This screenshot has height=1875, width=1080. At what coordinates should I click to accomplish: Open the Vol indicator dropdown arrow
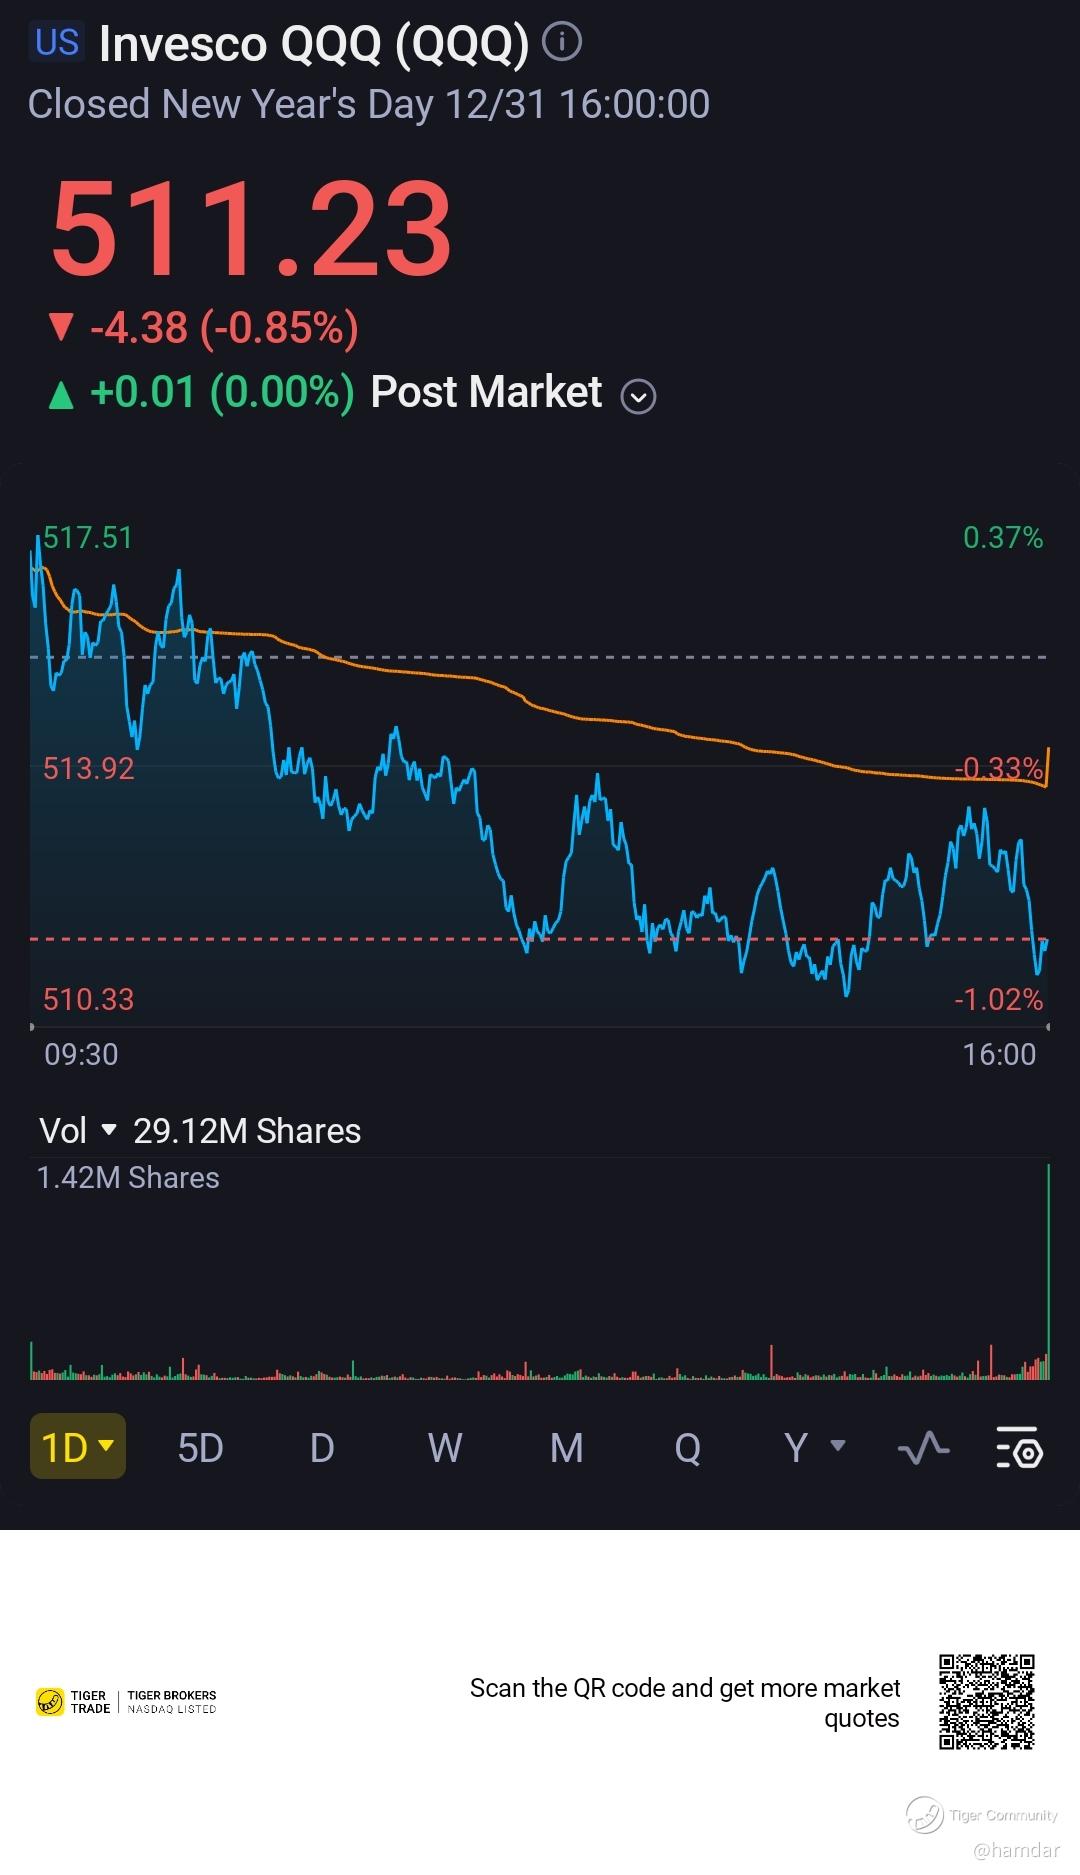(110, 1131)
